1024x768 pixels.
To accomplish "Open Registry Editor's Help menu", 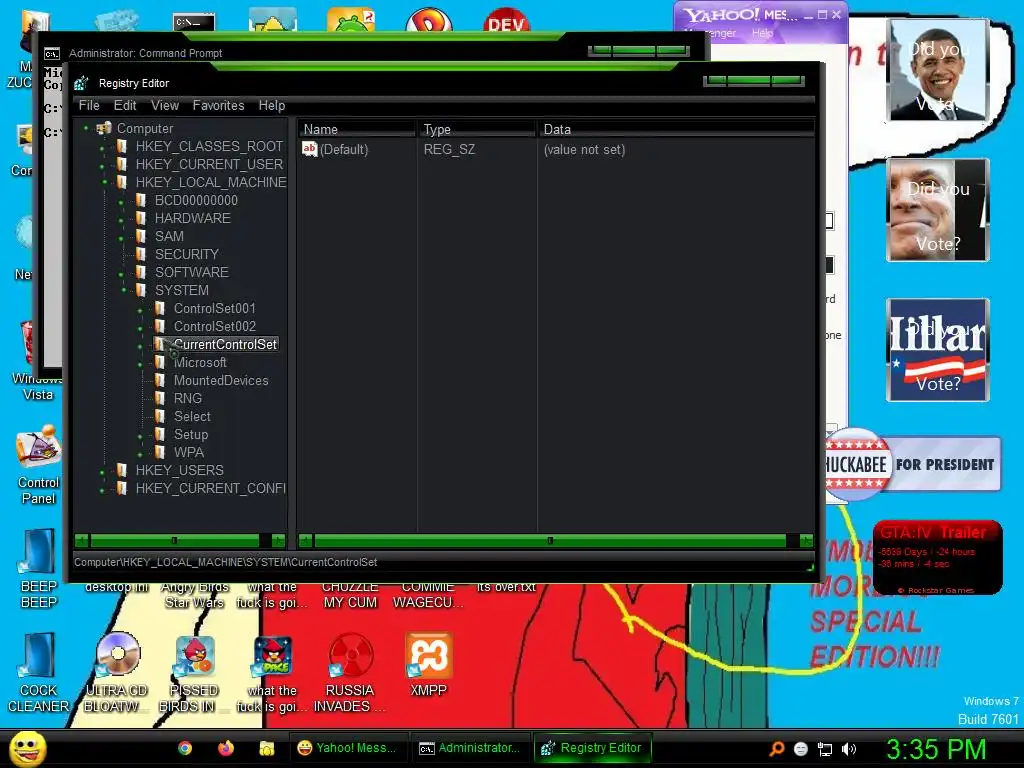I will (272, 105).
